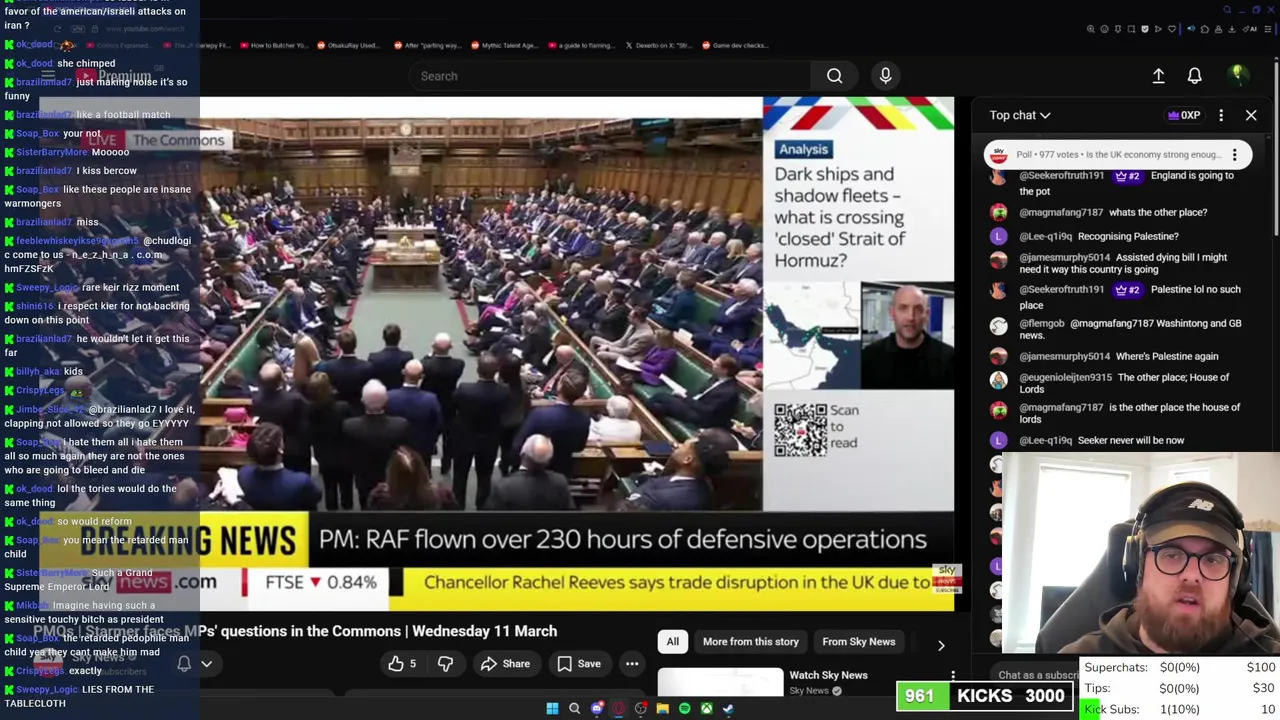Close the live chat panel
The image size is (1280, 720).
pyautogui.click(x=1250, y=115)
